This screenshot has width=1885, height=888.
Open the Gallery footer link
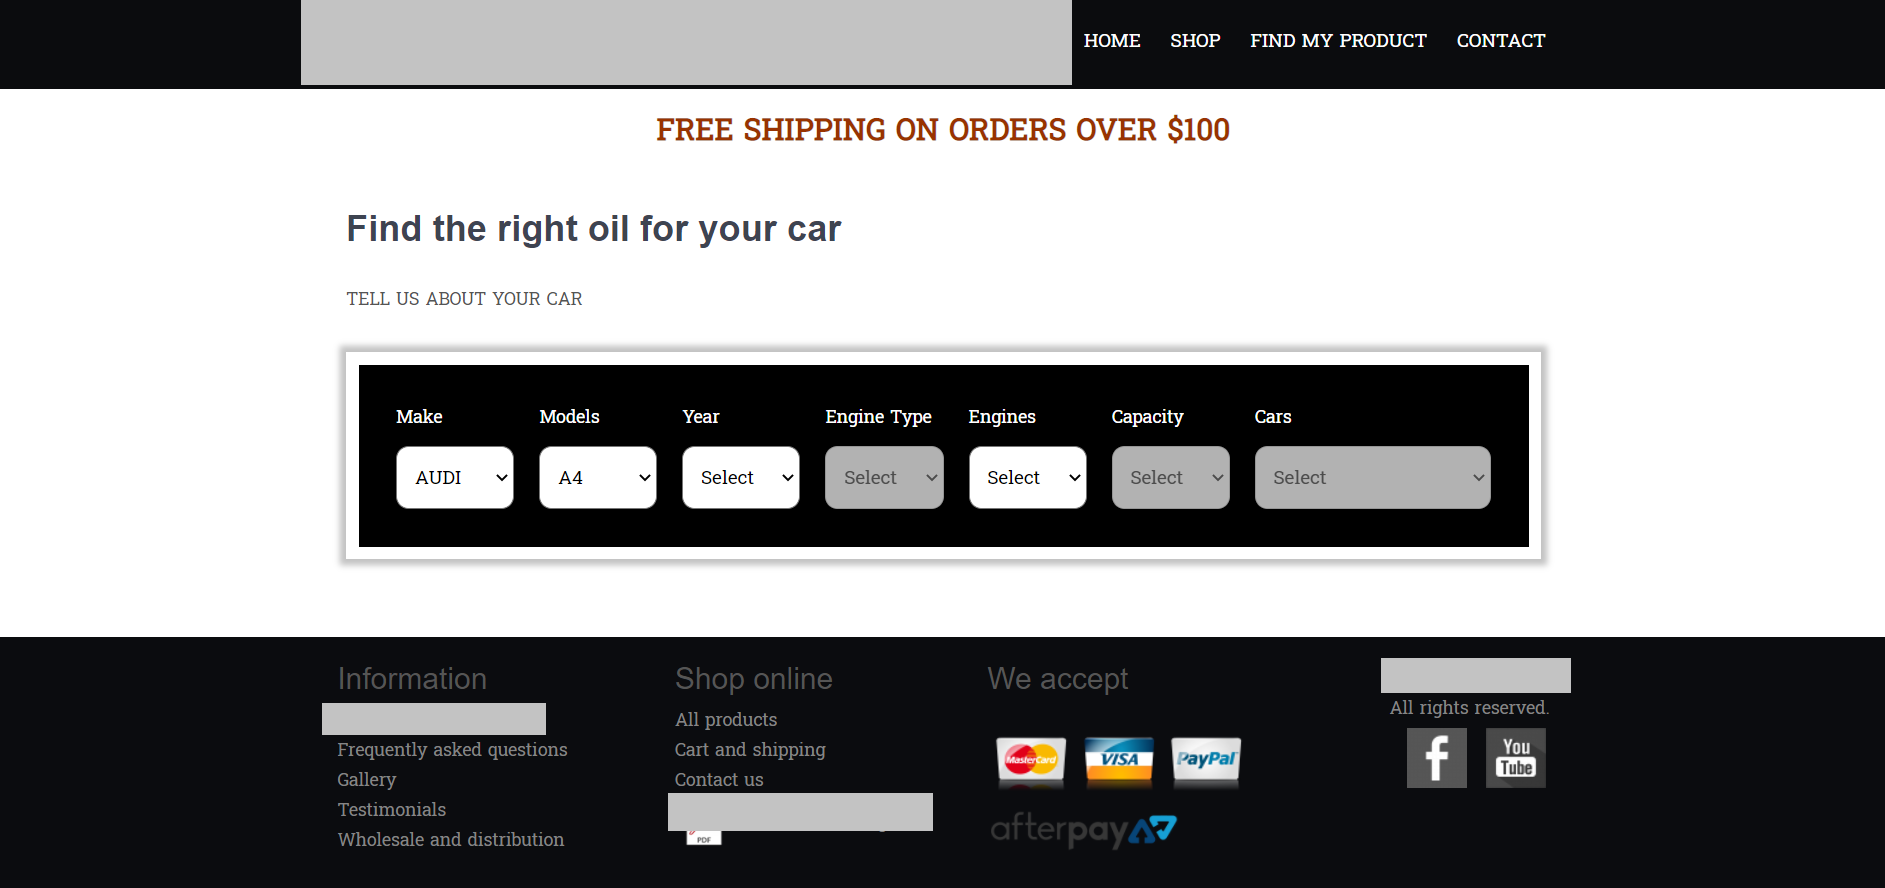(367, 780)
